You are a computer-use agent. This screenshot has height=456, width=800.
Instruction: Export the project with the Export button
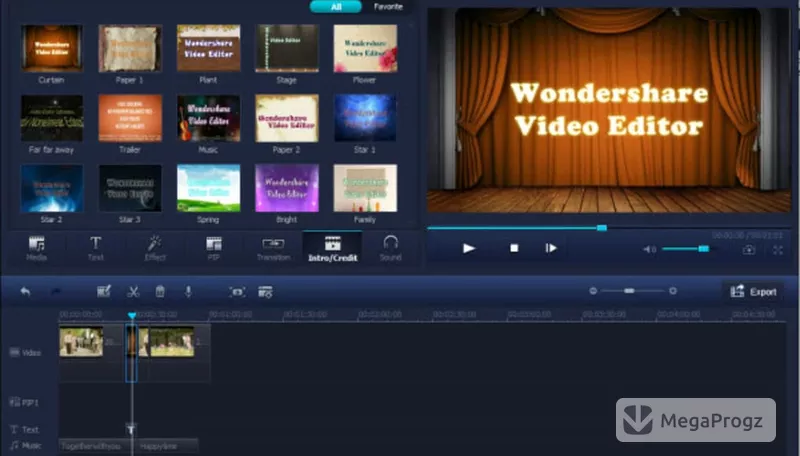click(754, 292)
